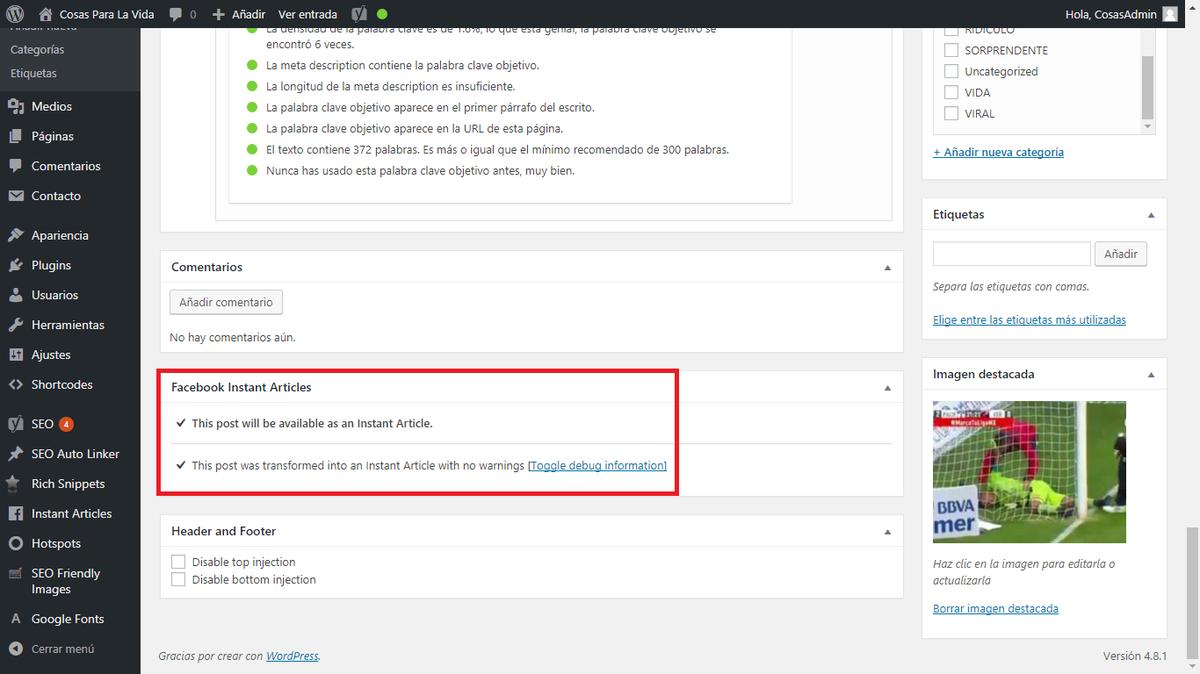This screenshot has width=1200, height=674.
Task: Collapse the Imagen destacada panel
Action: (1150, 375)
